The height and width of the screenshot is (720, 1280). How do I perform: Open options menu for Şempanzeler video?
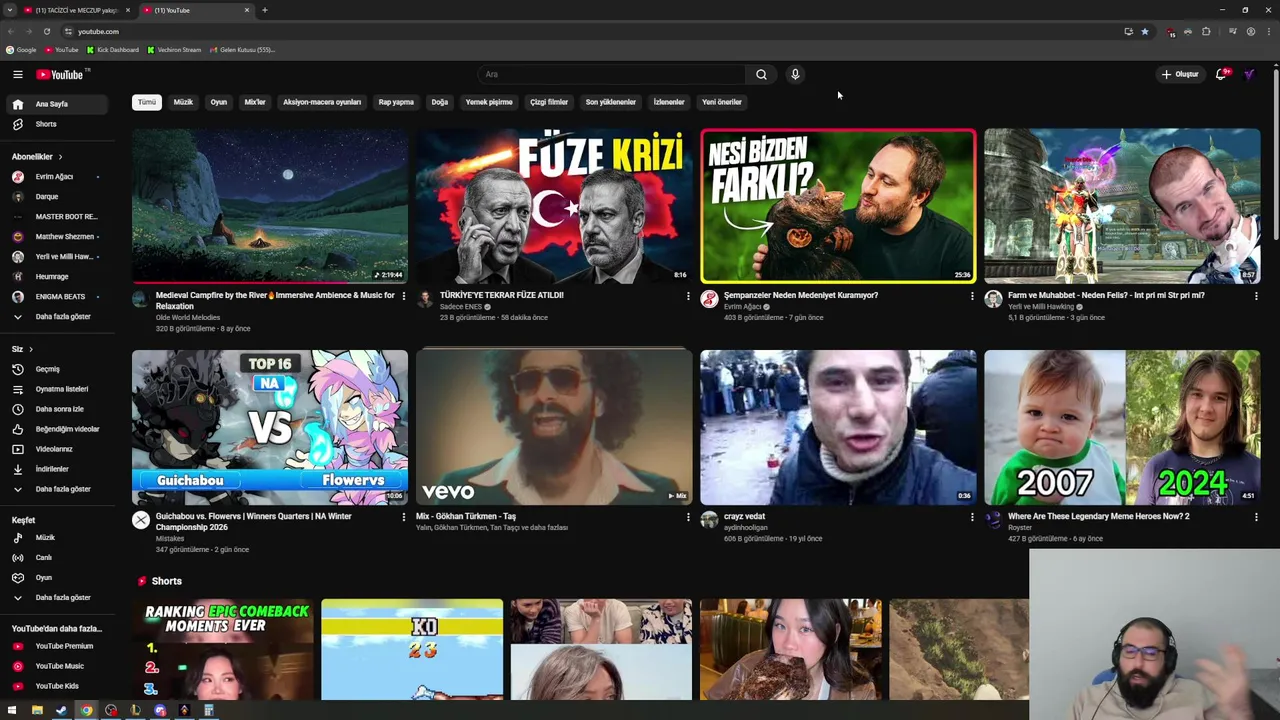(971, 296)
